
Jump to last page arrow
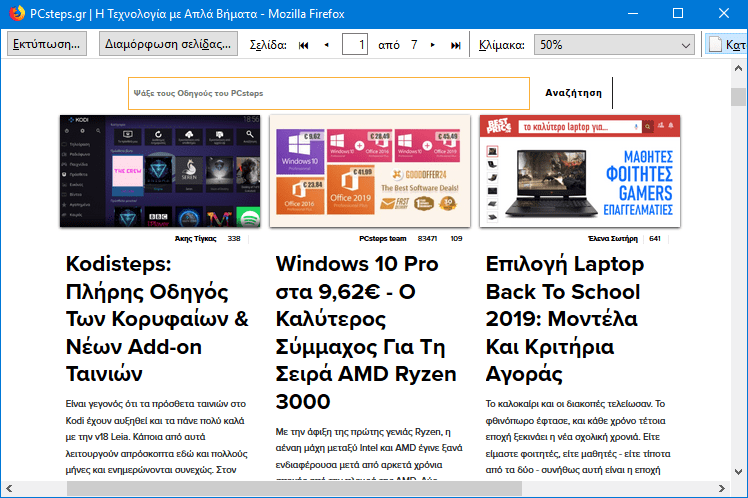pos(456,45)
